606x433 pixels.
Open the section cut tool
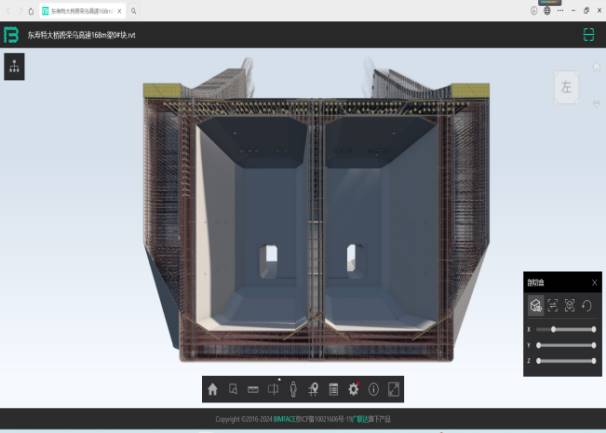click(x=273, y=389)
